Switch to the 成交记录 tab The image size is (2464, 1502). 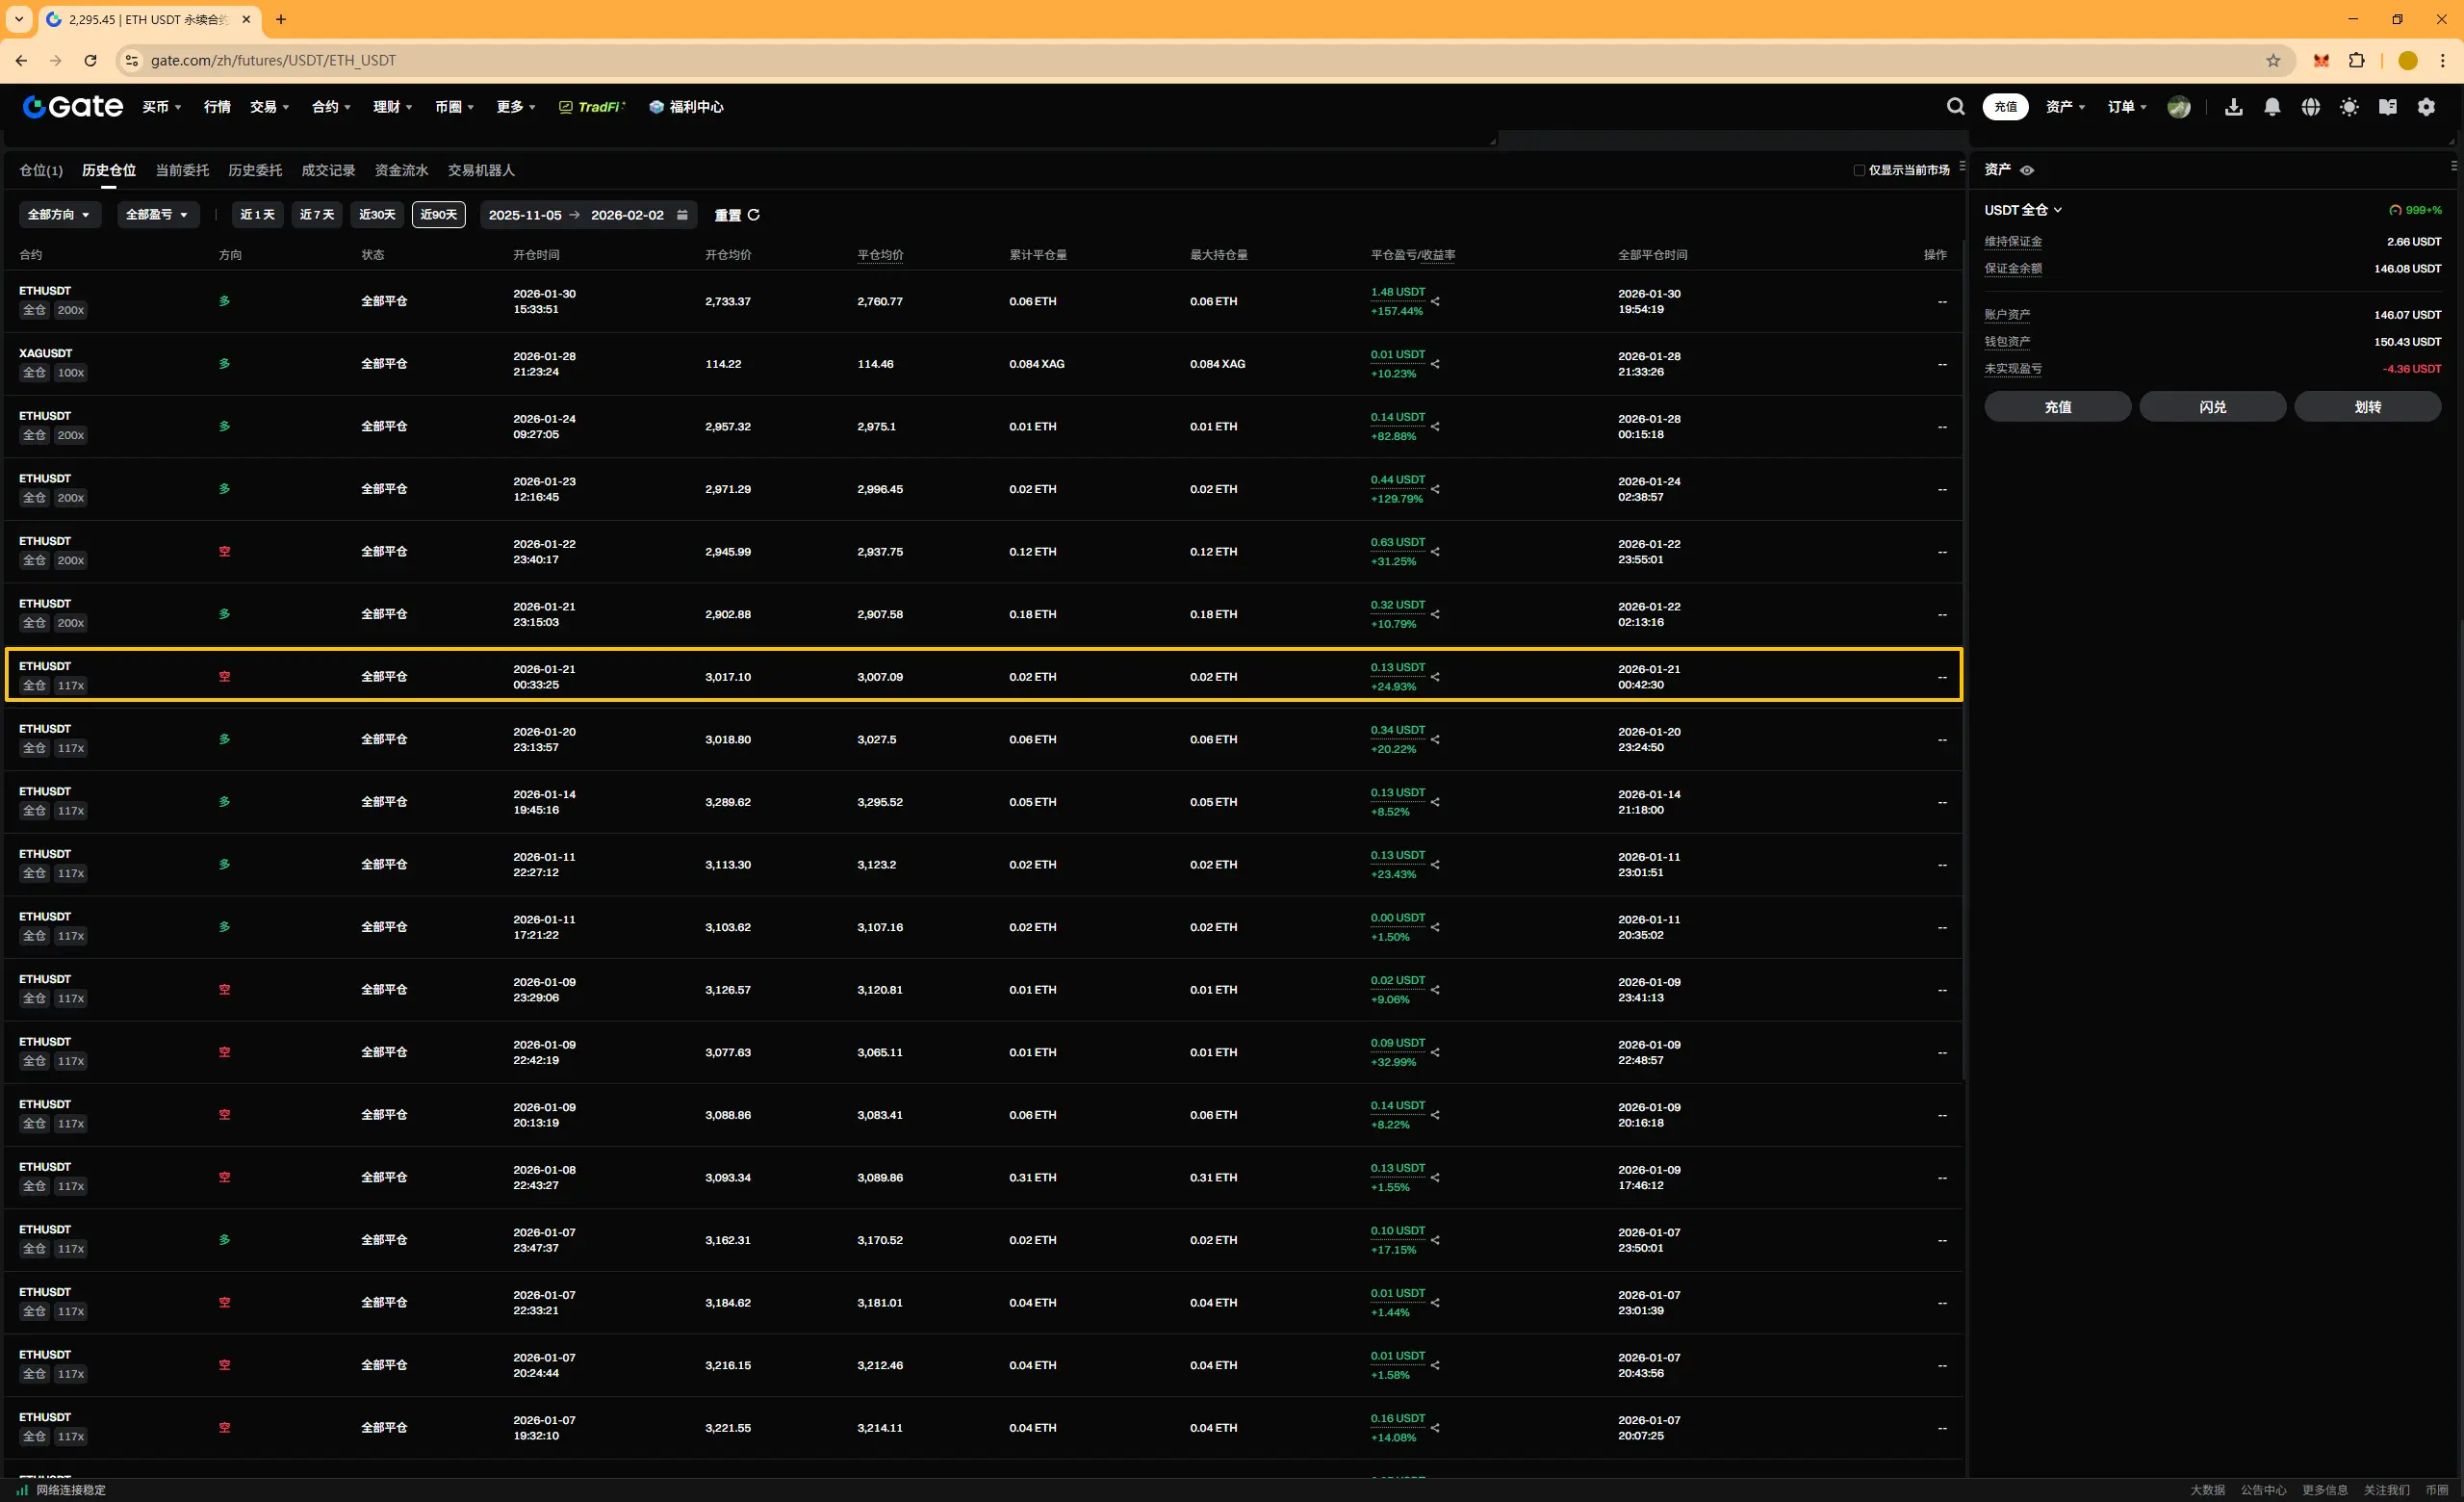pos(328,170)
